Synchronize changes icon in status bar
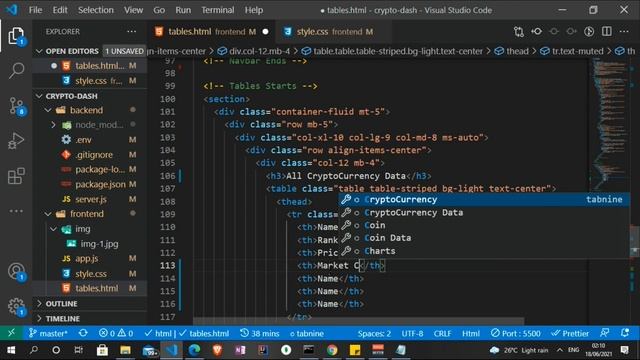 pyautogui.click(x=83, y=333)
